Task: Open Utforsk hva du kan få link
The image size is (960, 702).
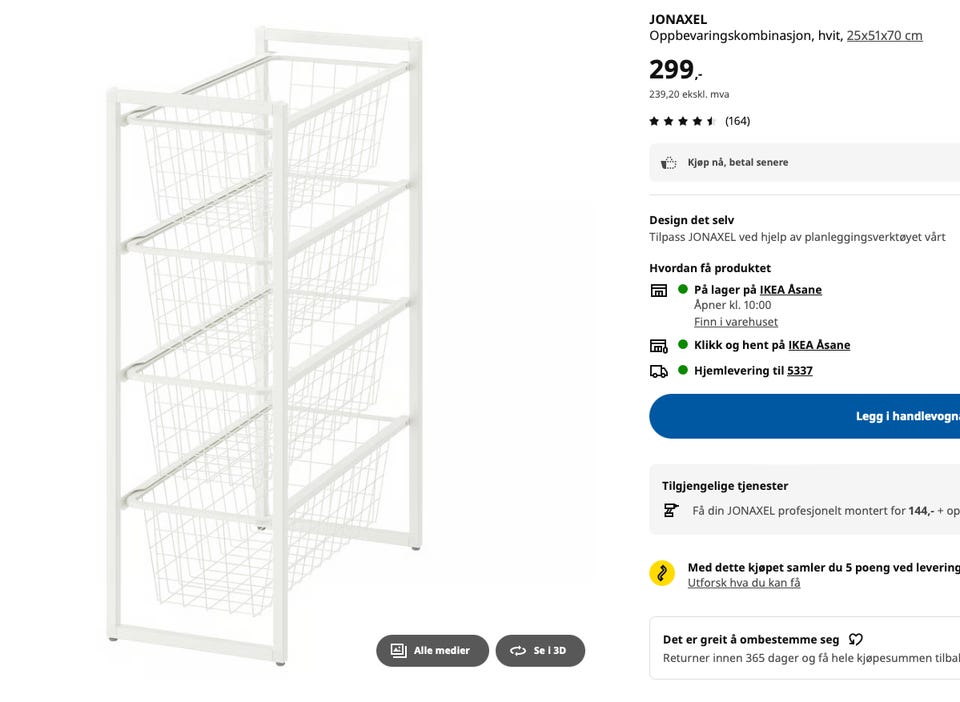Action: [x=743, y=583]
